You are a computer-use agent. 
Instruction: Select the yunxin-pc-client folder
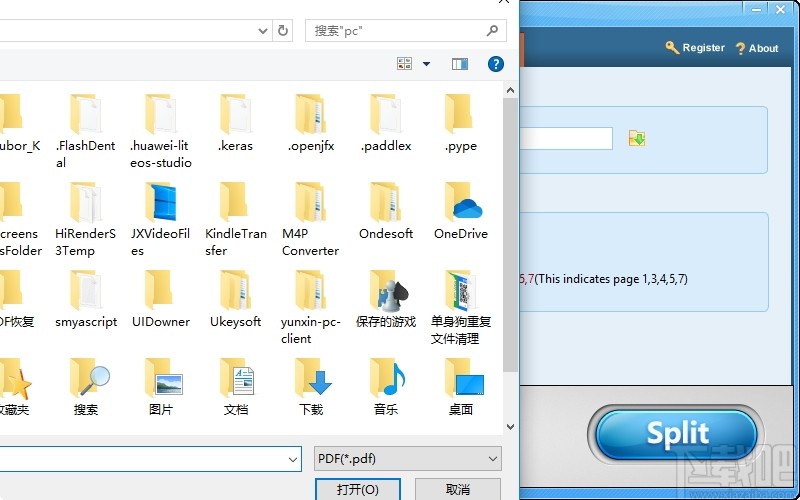(311, 307)
